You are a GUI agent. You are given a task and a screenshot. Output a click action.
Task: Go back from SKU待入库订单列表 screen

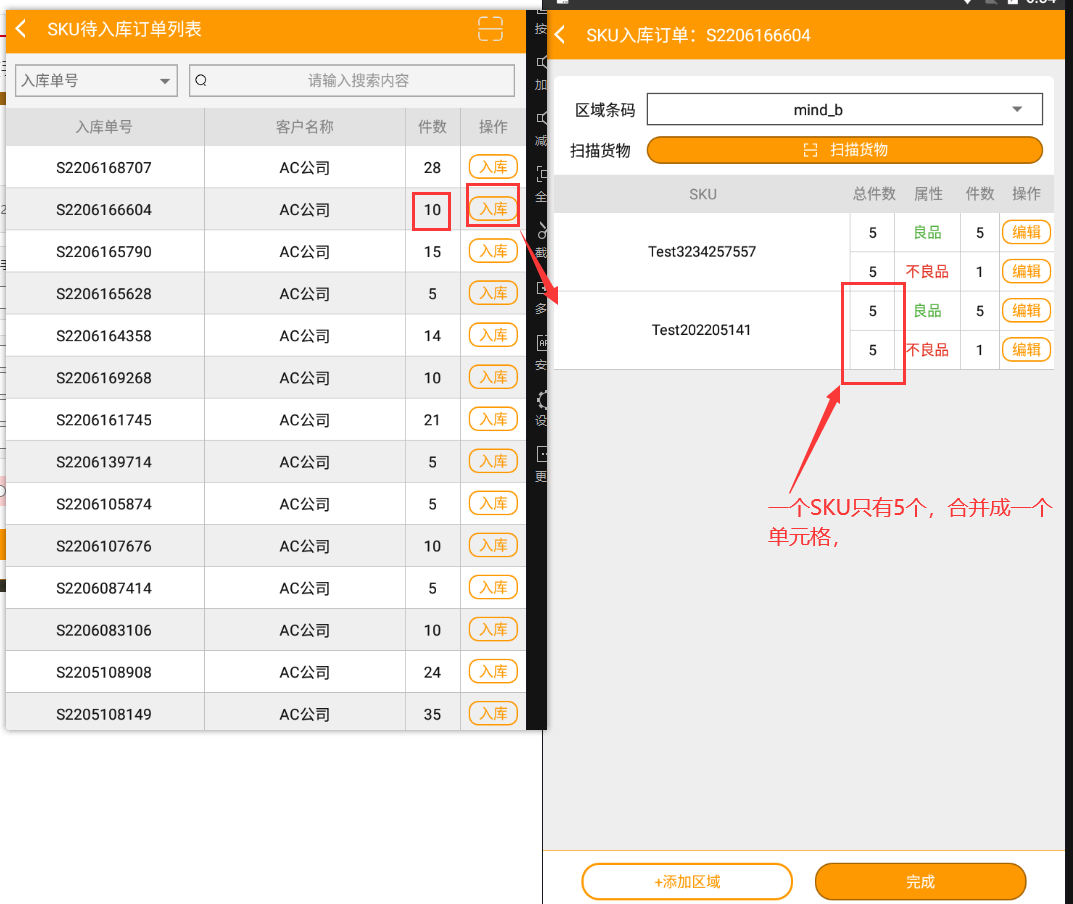click(x=21, y=30)
